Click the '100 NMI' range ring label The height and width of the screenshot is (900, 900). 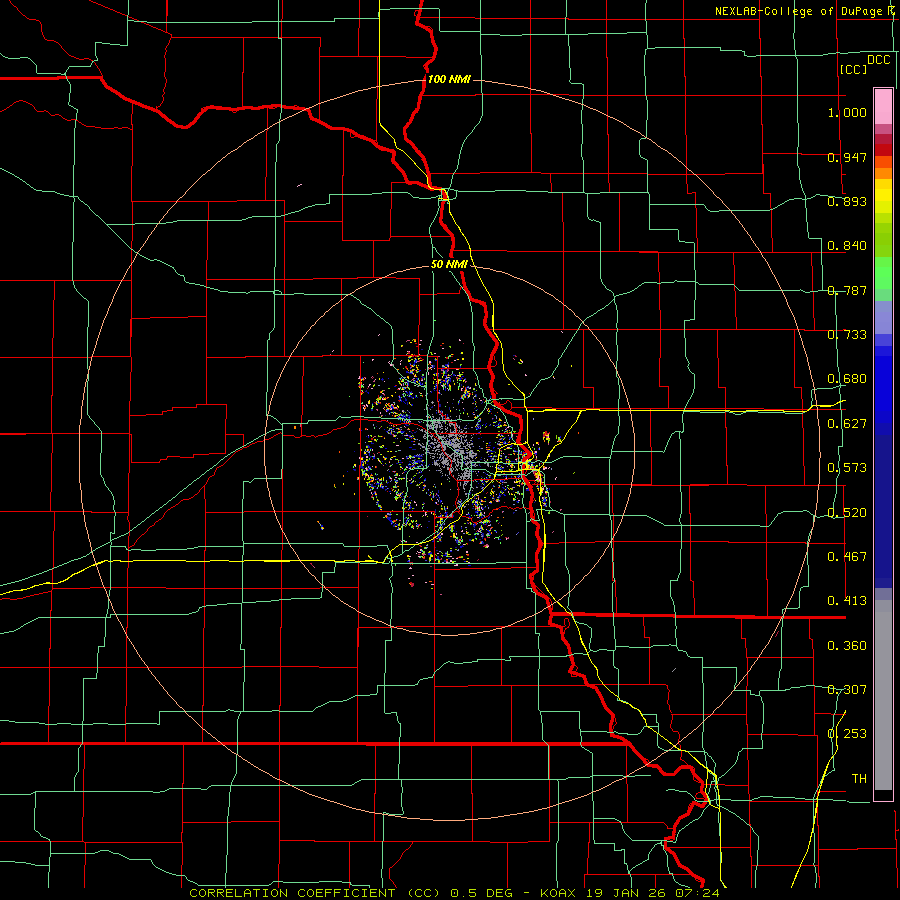tap(449, 79)
